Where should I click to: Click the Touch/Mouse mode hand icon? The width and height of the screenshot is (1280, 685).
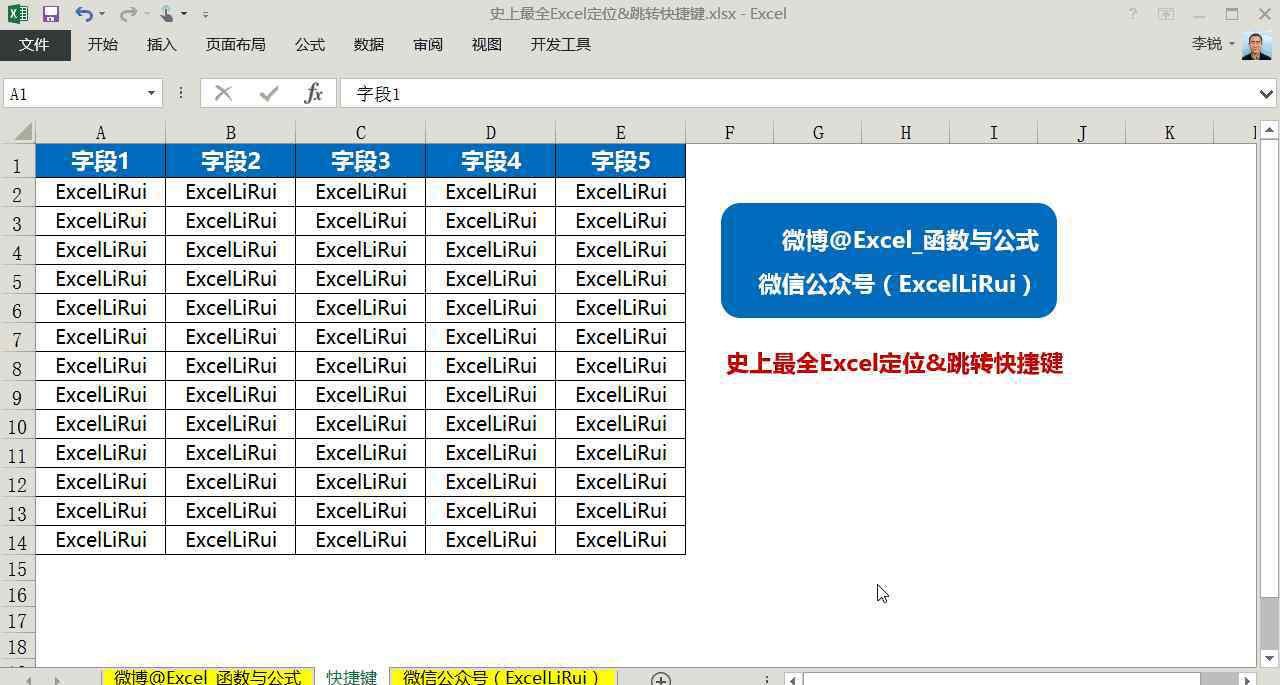click(168, 14)
